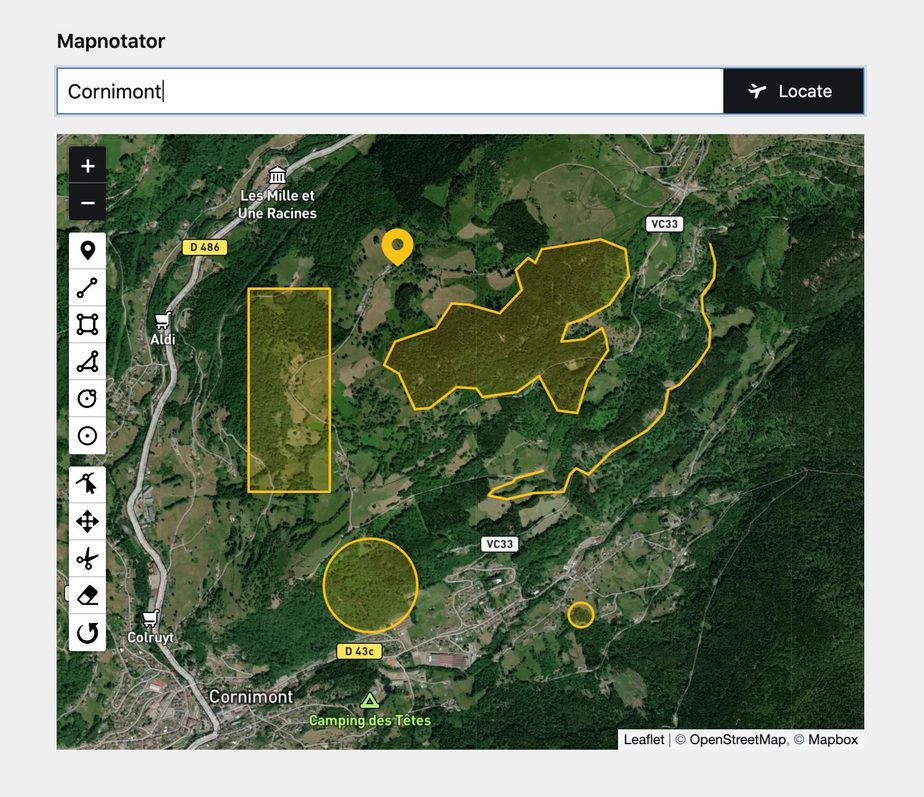Select the draw polyline tool
This screenshot has height=797, width=924.
pos(88,288)
